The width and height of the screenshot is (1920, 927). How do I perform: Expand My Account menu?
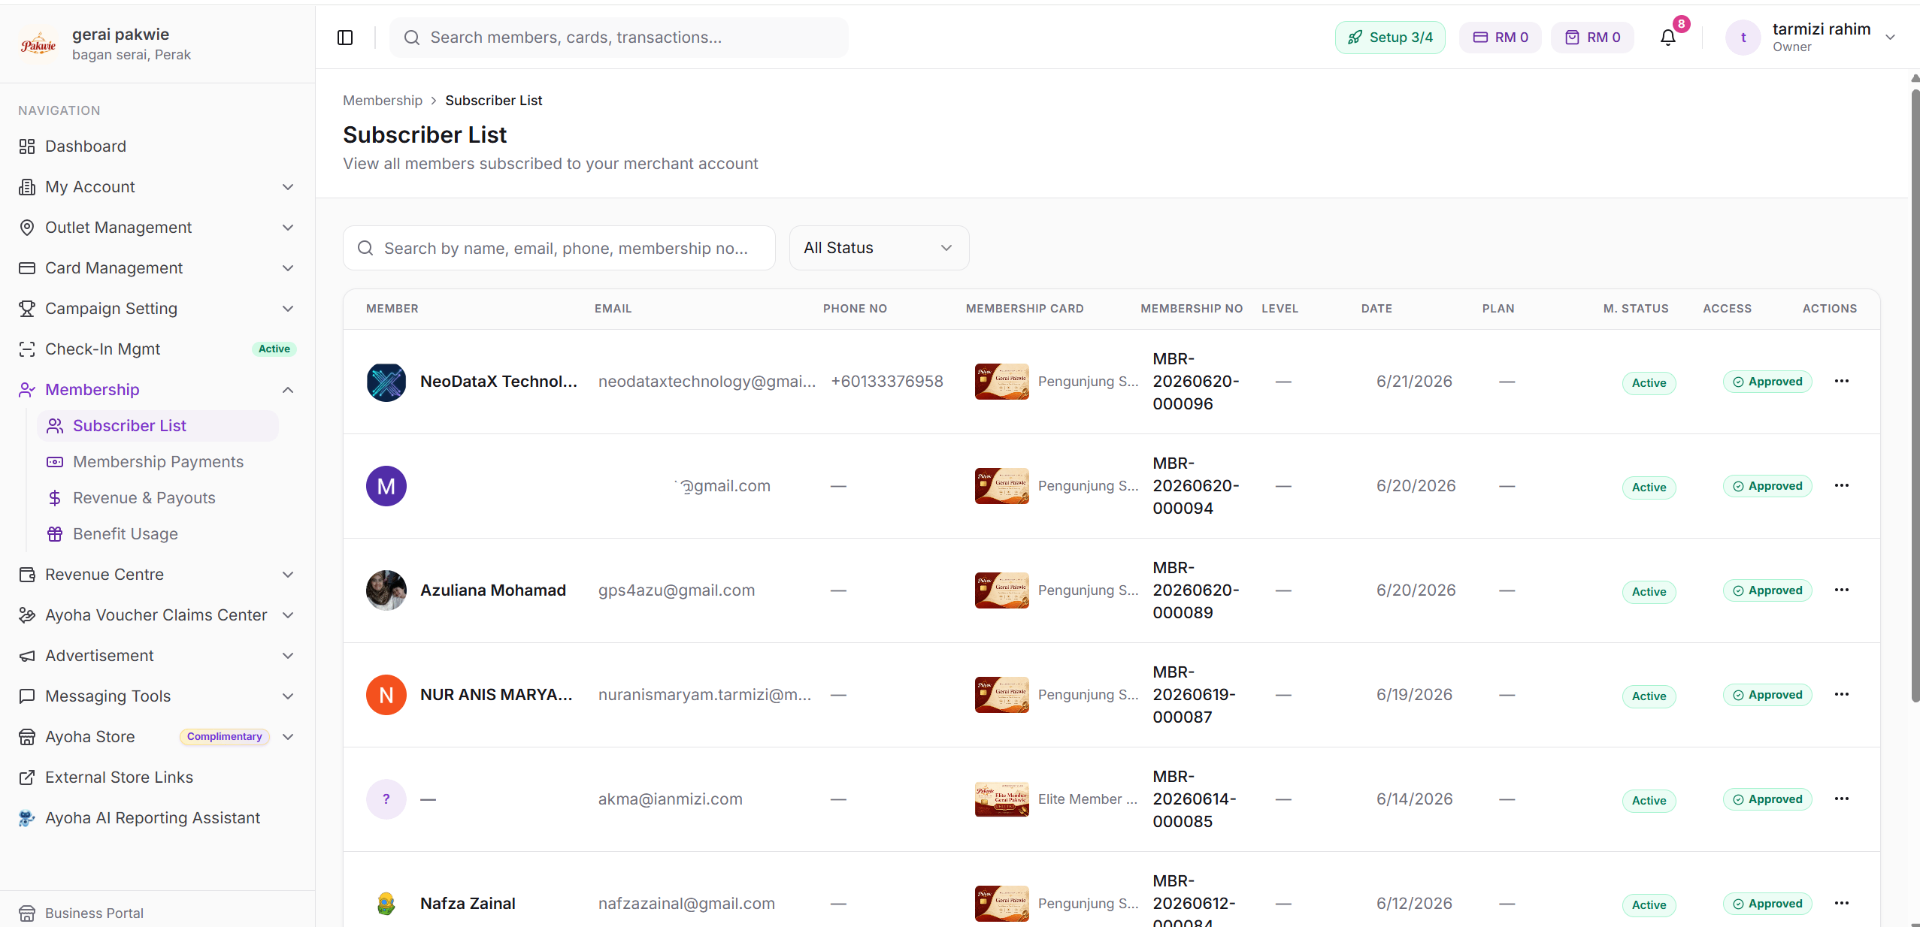pos(157,187)
